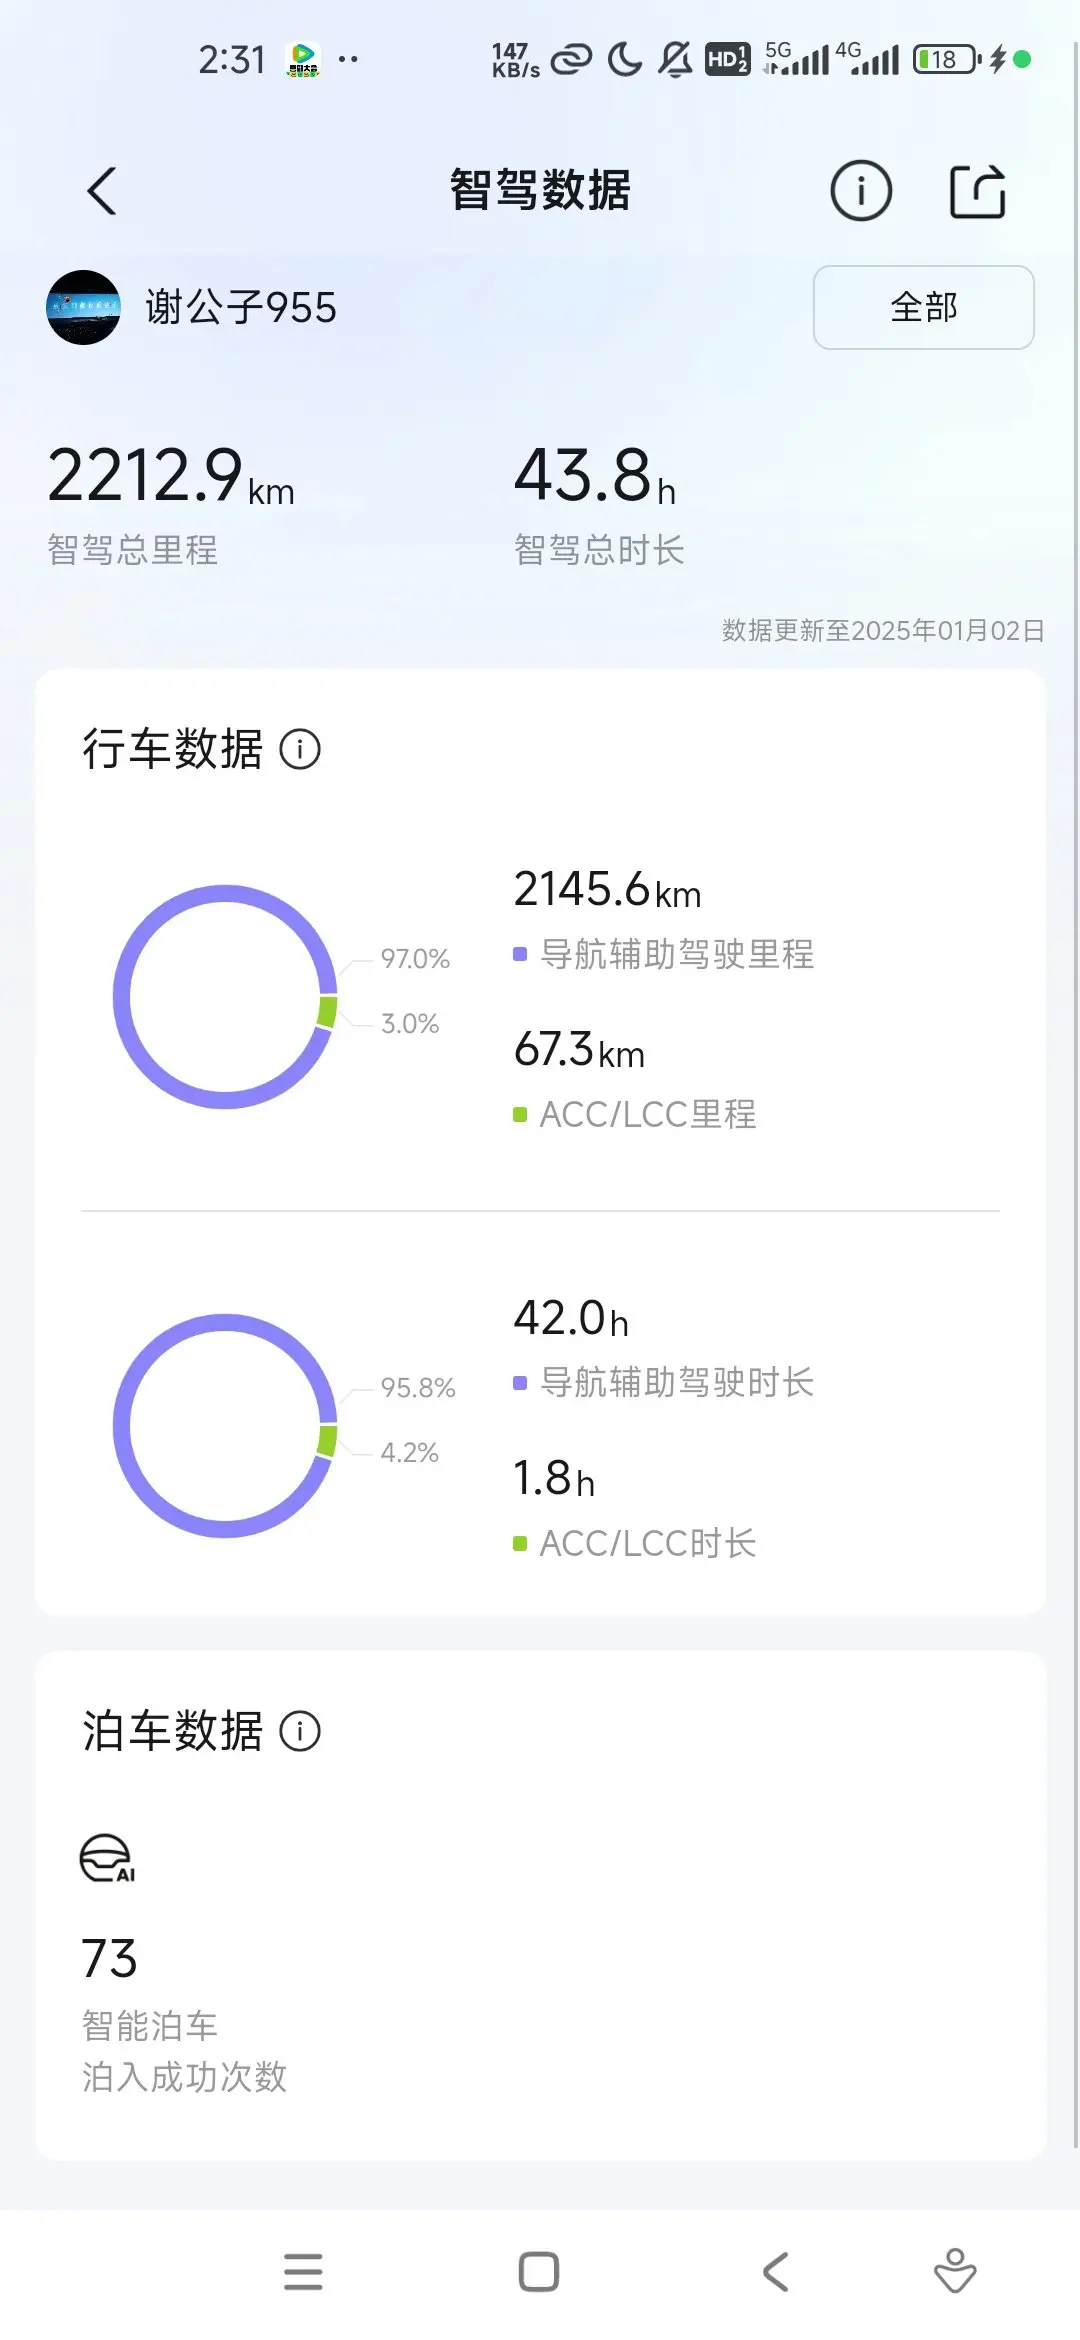Tap the duration donut chart

[225, 1425]
